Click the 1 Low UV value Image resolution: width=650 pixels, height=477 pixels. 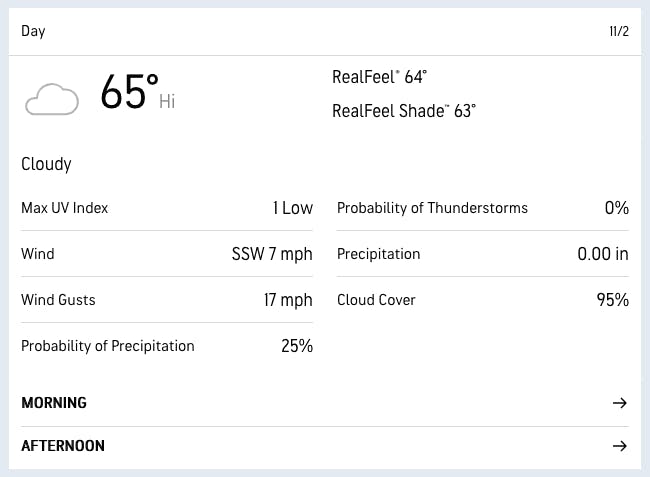[x=293, y=208]
